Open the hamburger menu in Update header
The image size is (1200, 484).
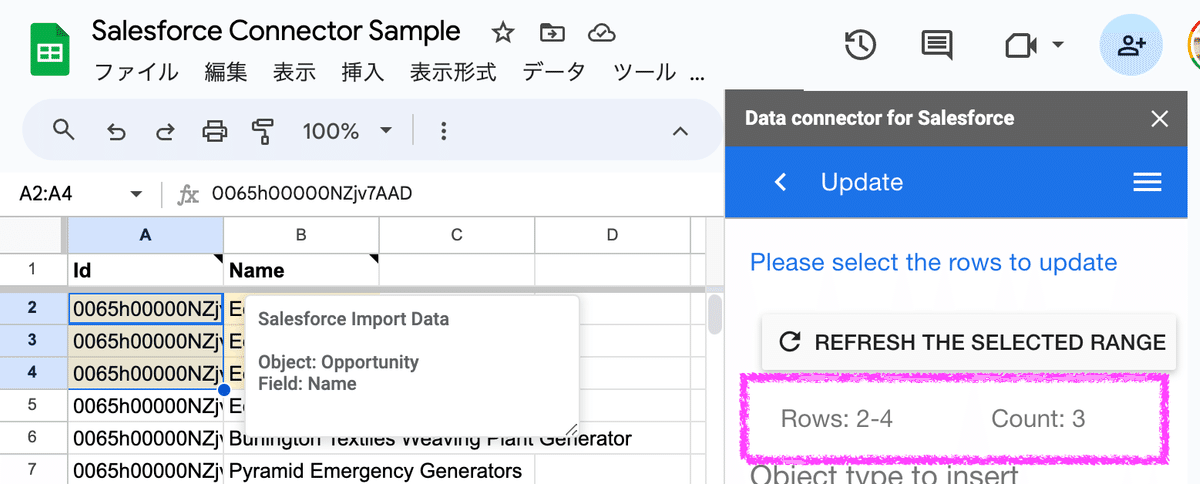(x=1147, y=182)
